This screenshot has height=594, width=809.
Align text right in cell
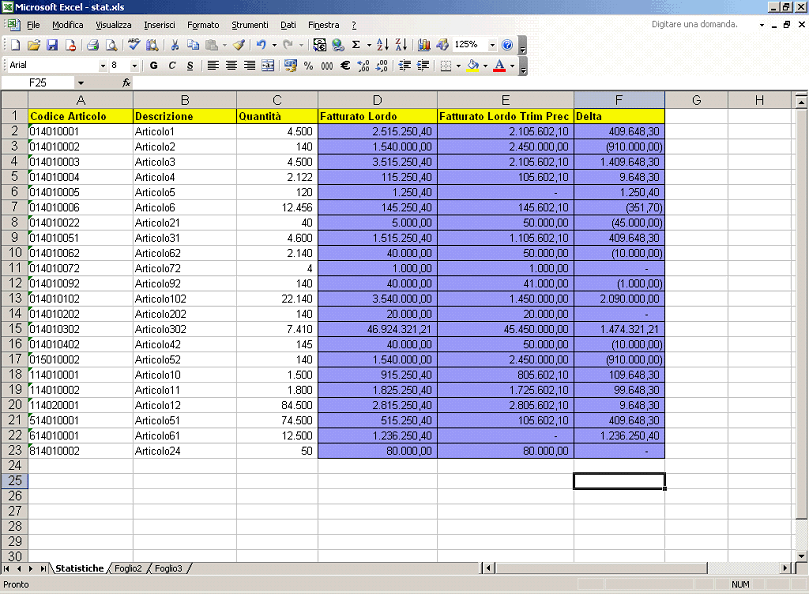pyautogui.click(x=249, y=66)
